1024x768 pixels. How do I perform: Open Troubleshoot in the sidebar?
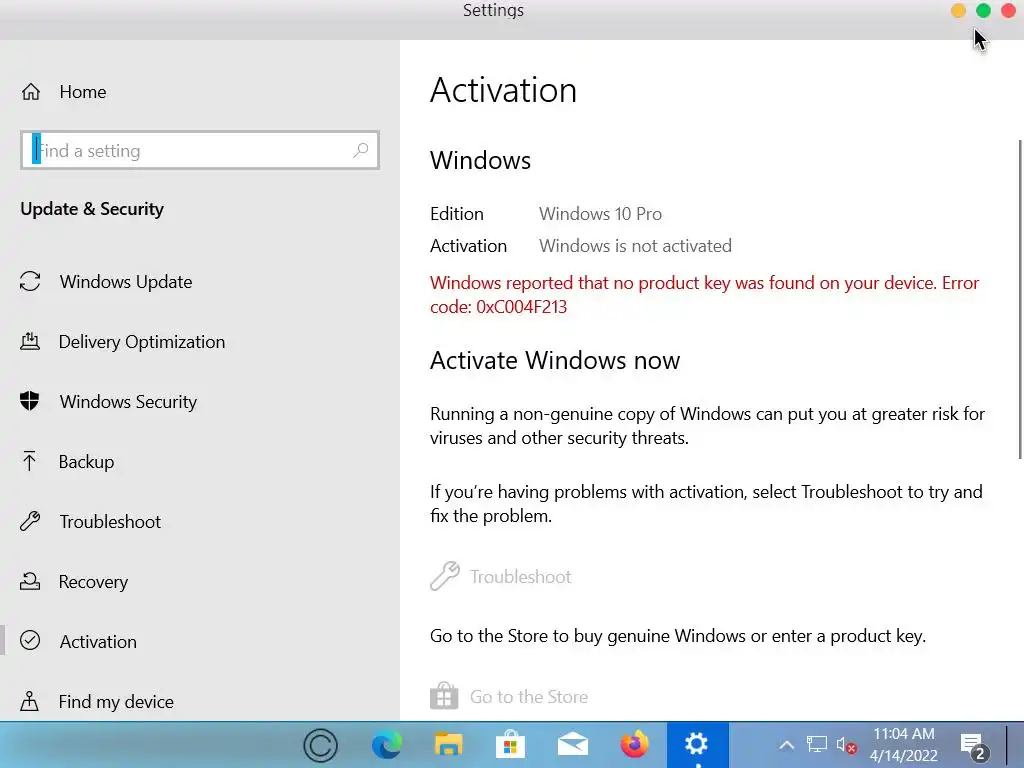200,522
